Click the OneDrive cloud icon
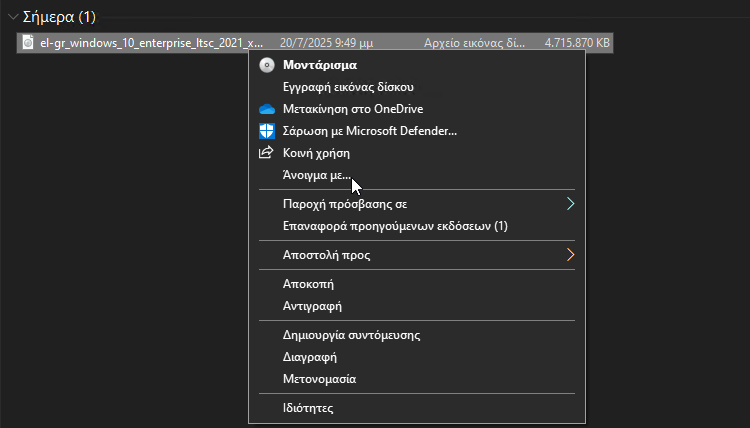Image resolution: width=750 pixels, height=428 pixels. tap(267, 110)
